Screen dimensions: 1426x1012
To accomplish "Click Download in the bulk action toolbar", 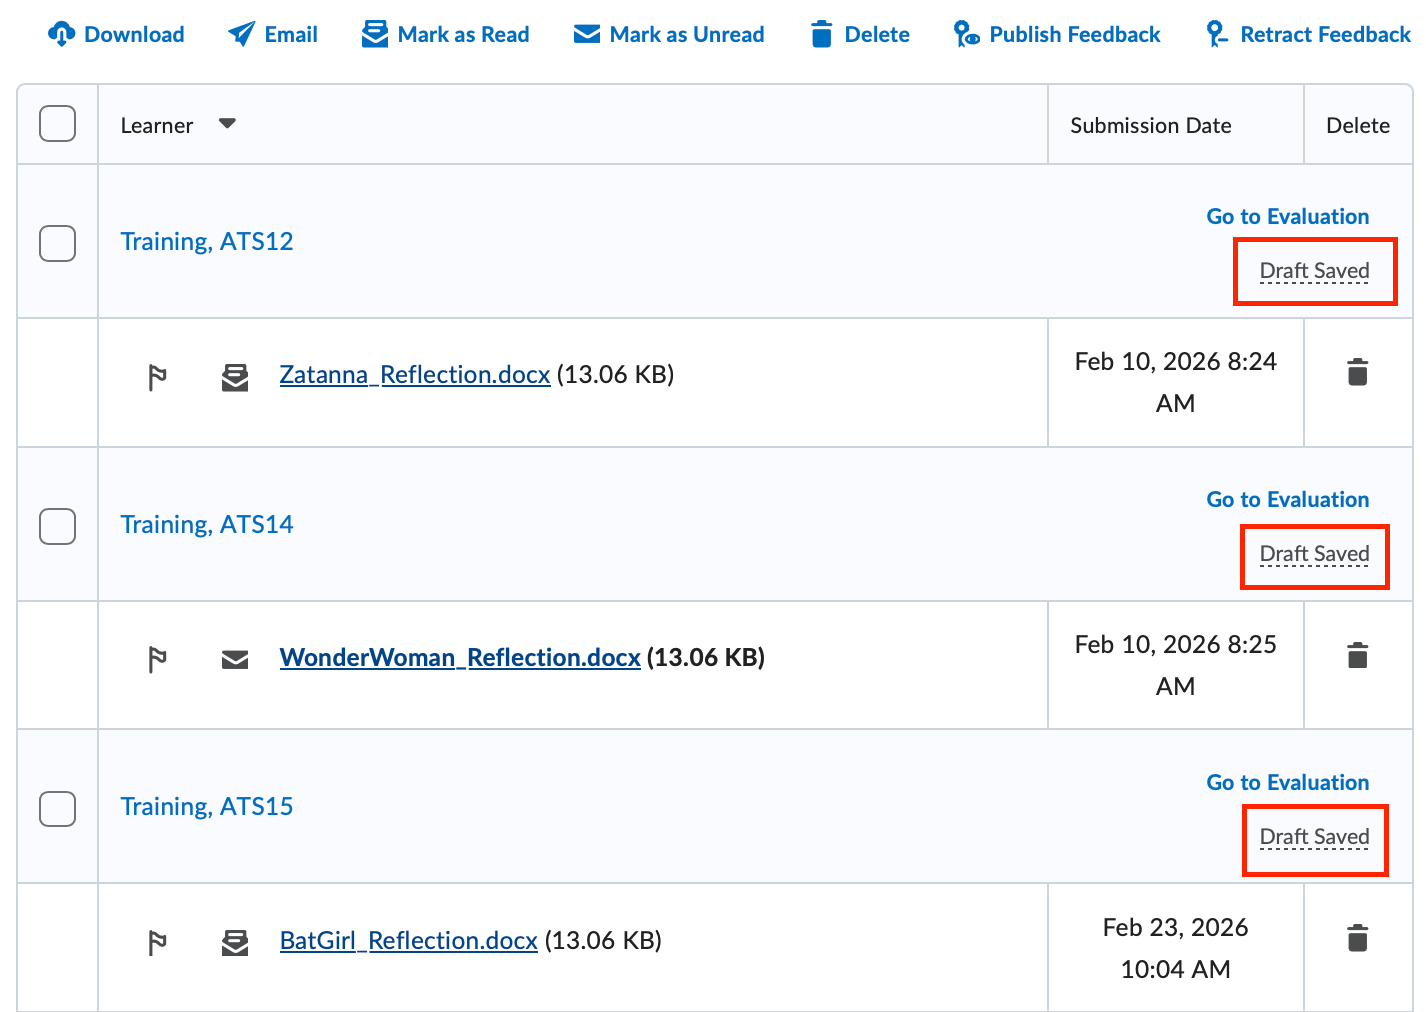I will click(116, 35).
